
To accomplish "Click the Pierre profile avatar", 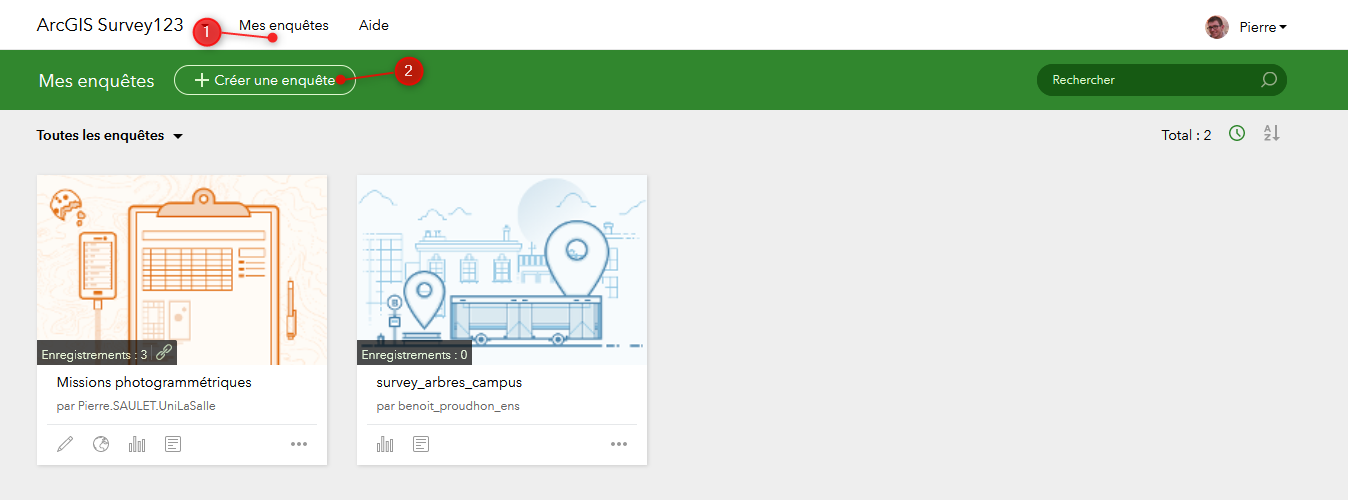I will click(x=1216, y=27).
